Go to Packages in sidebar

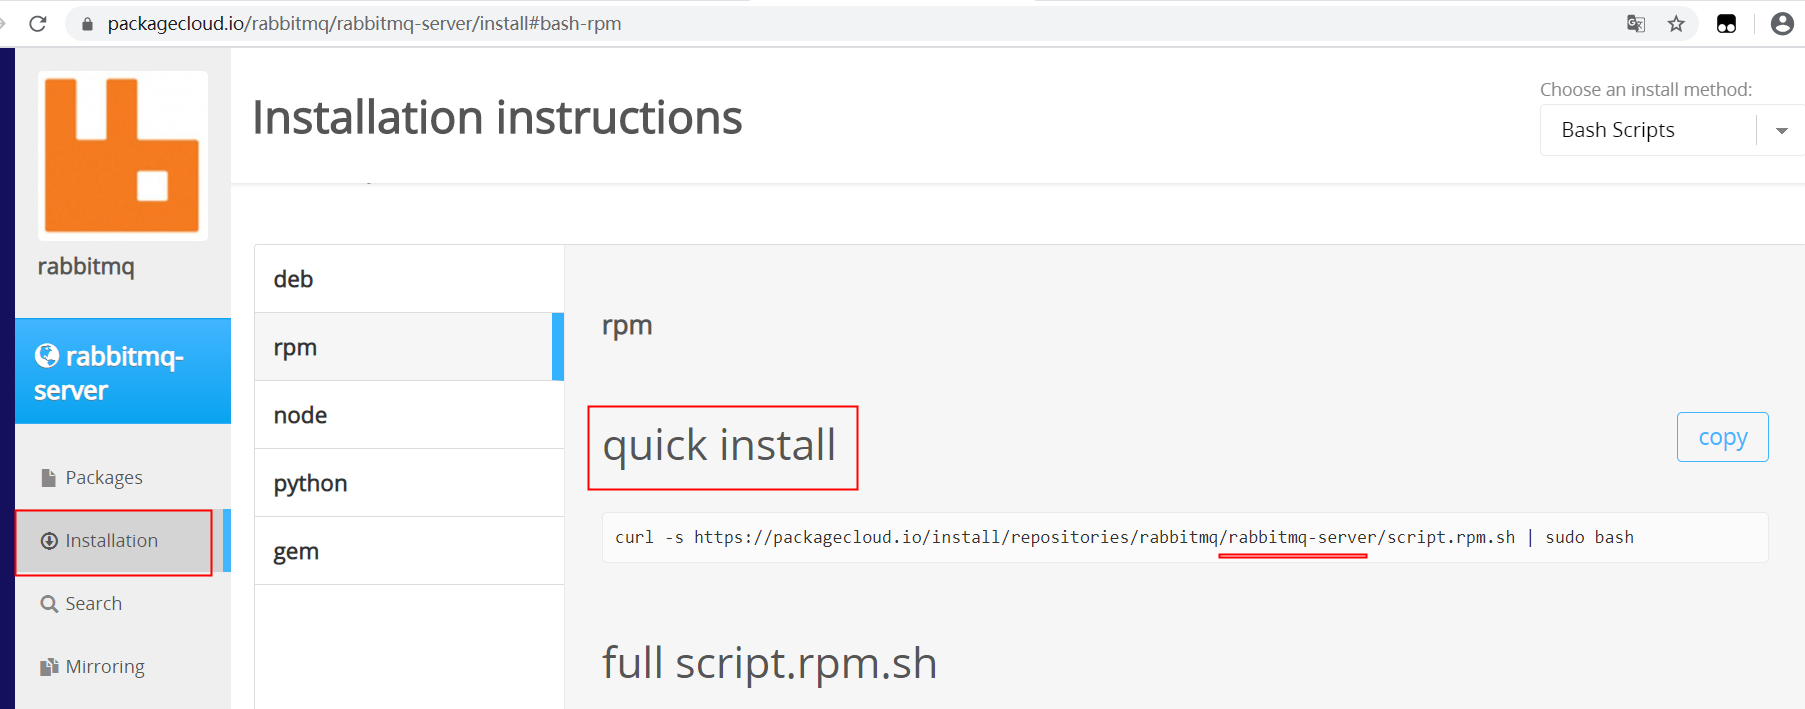pos(104,478)
